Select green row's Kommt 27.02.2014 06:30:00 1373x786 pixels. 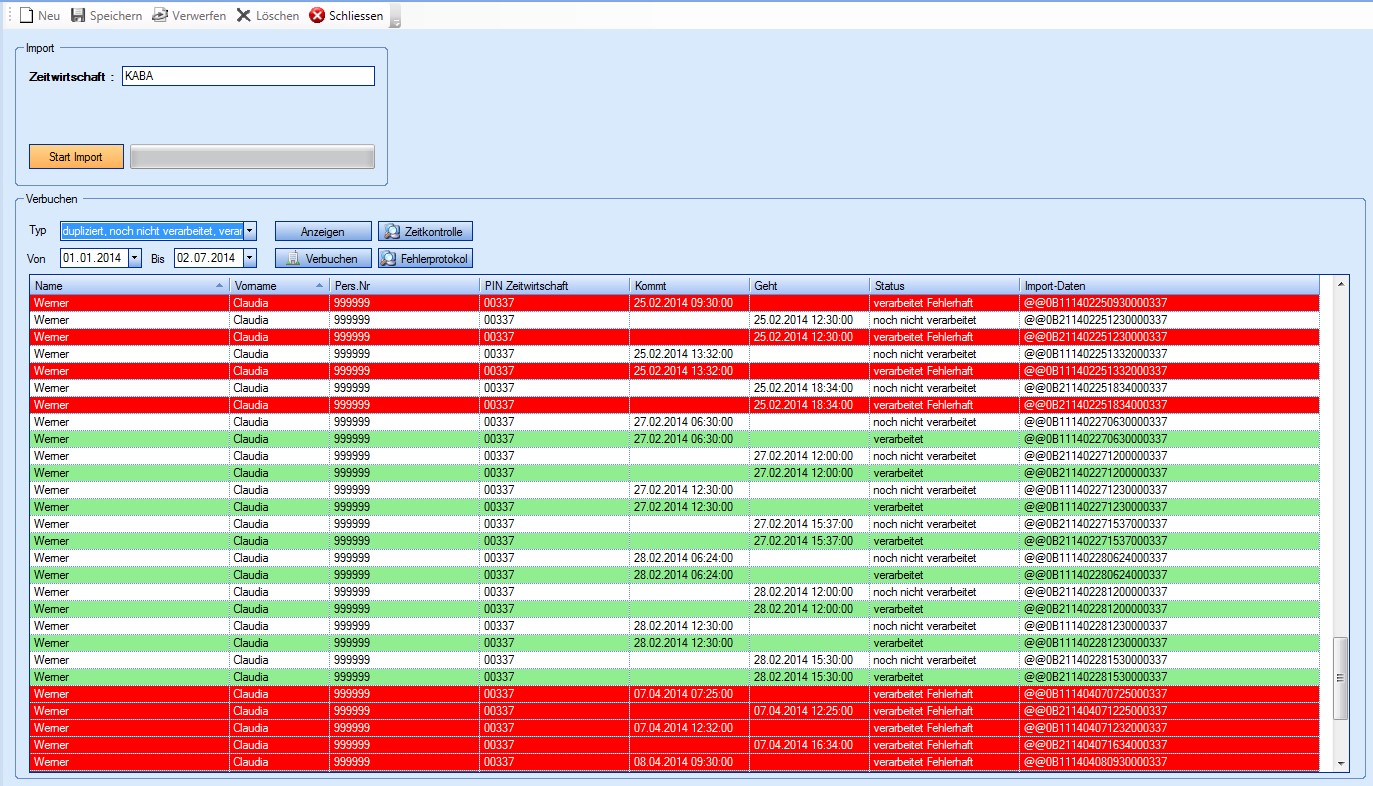[689, 438]
